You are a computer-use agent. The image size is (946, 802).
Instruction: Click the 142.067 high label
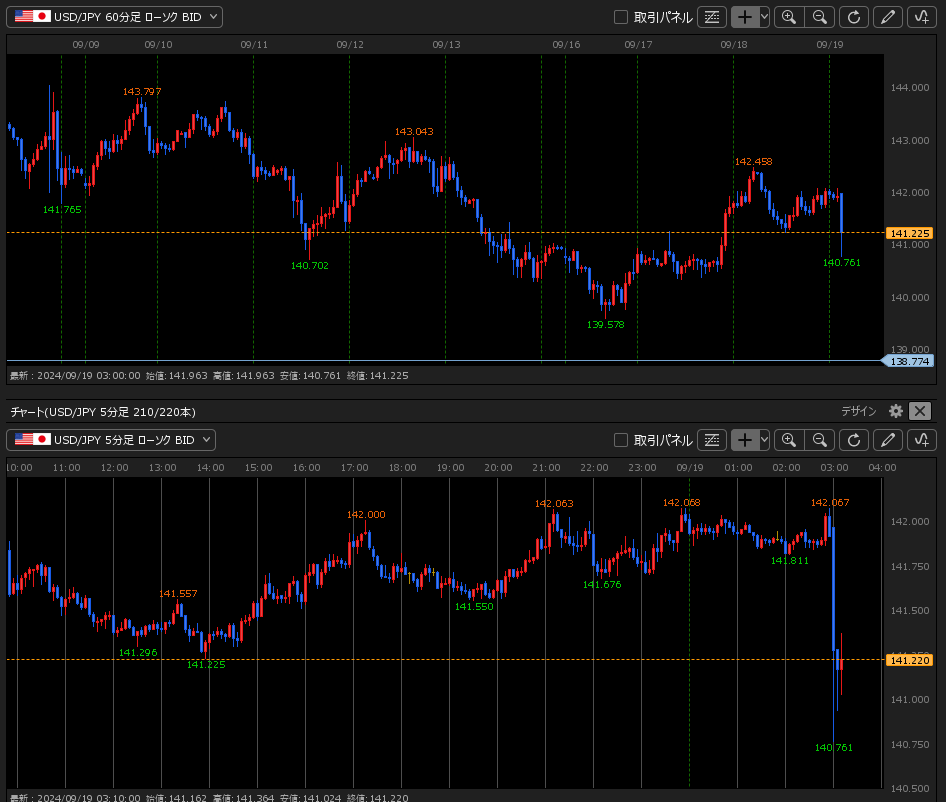(x=830, y=503)
